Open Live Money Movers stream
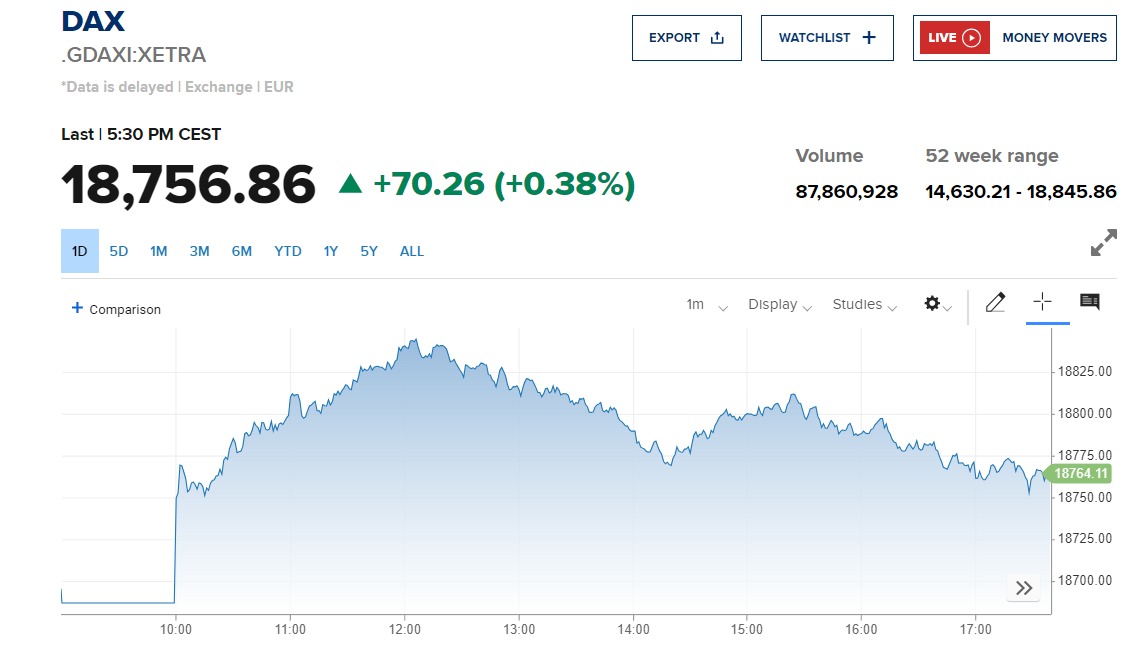The image size is (1131, 647). click(1014, 38)
